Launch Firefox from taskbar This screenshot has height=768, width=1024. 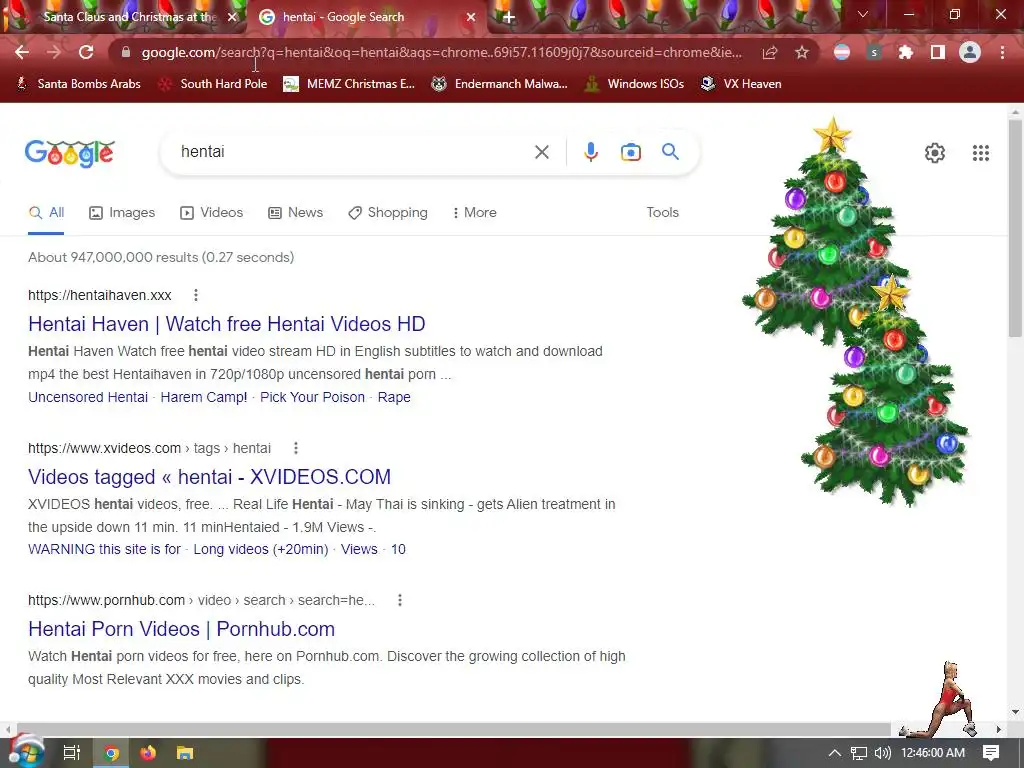pos(148,753)
